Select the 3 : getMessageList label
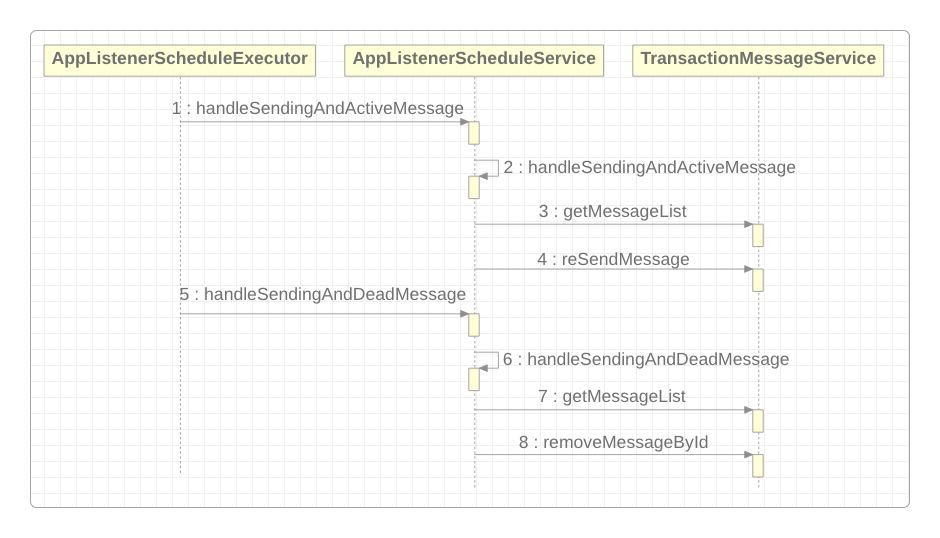940x538 pixels. [613, 211]
